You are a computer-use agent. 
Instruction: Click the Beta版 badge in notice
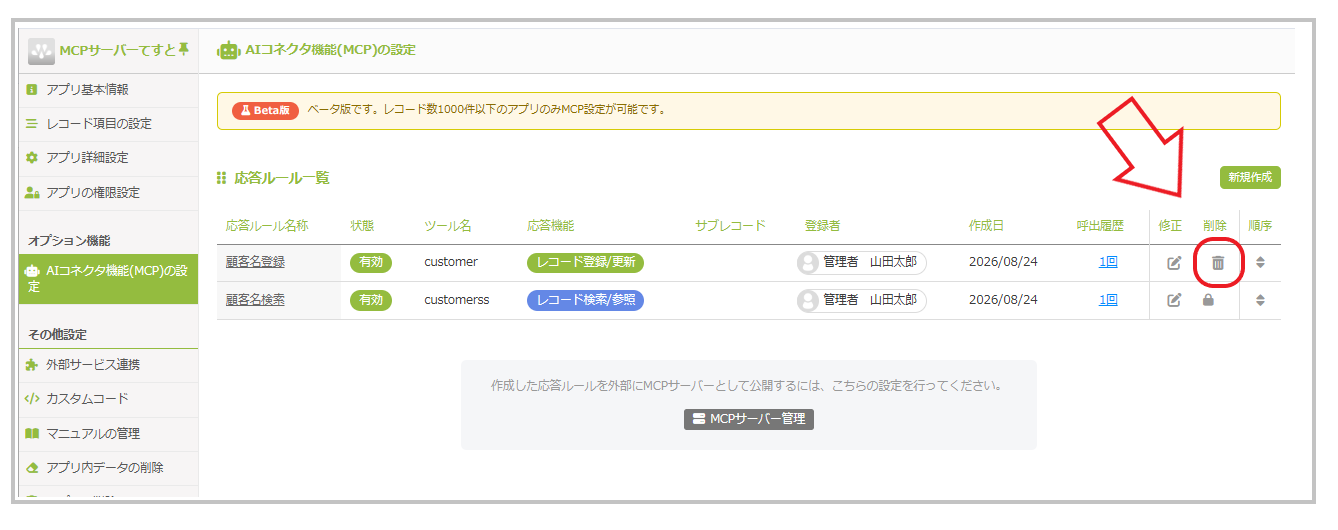265,110
